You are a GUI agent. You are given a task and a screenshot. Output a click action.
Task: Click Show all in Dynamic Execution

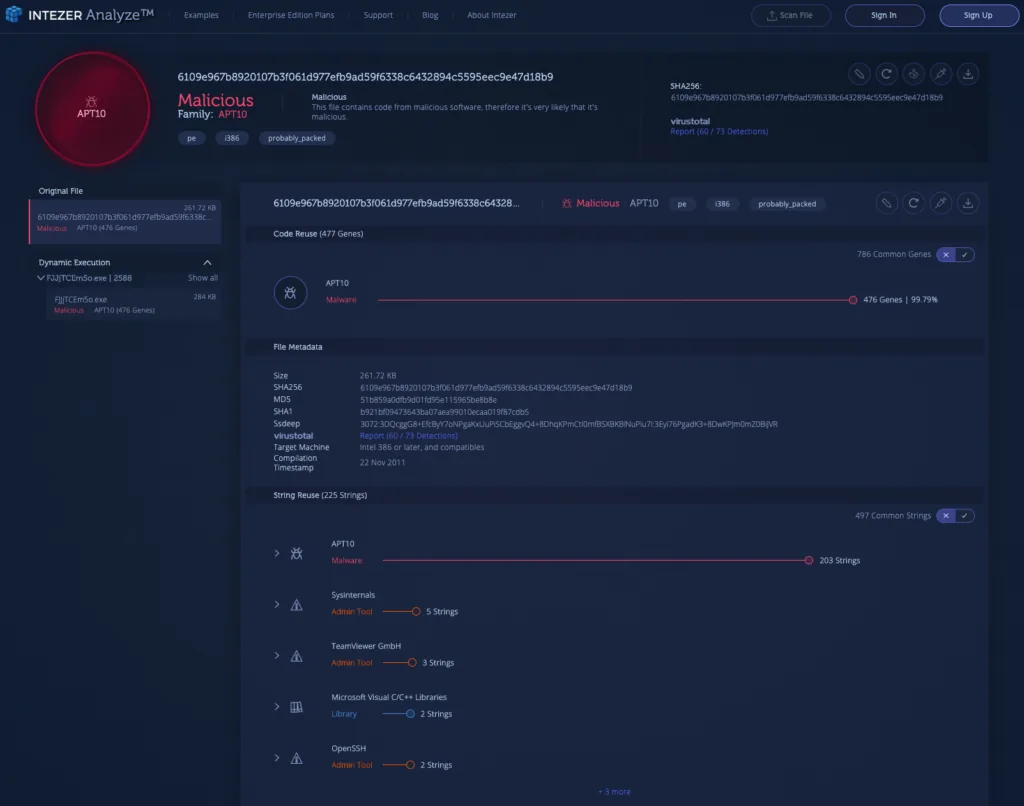coord(202,278)
